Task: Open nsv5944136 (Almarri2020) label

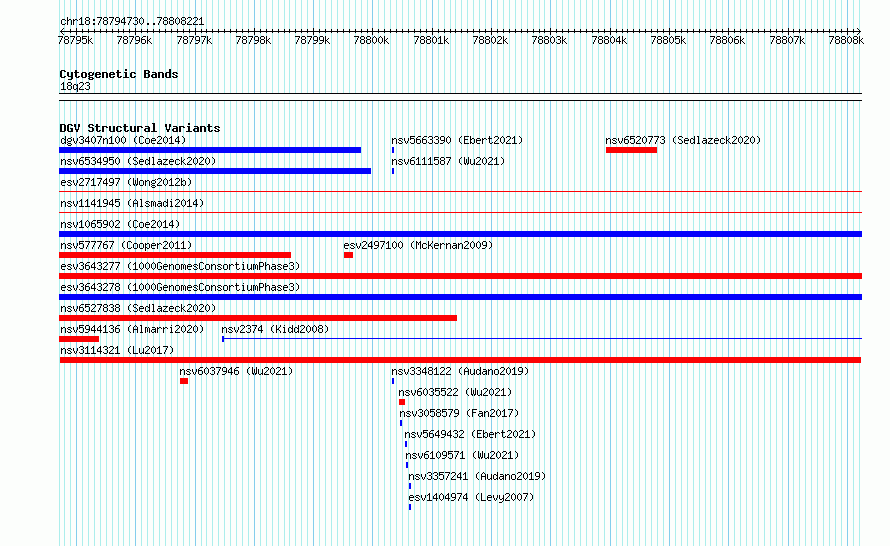Action: [x=132, y=329]
